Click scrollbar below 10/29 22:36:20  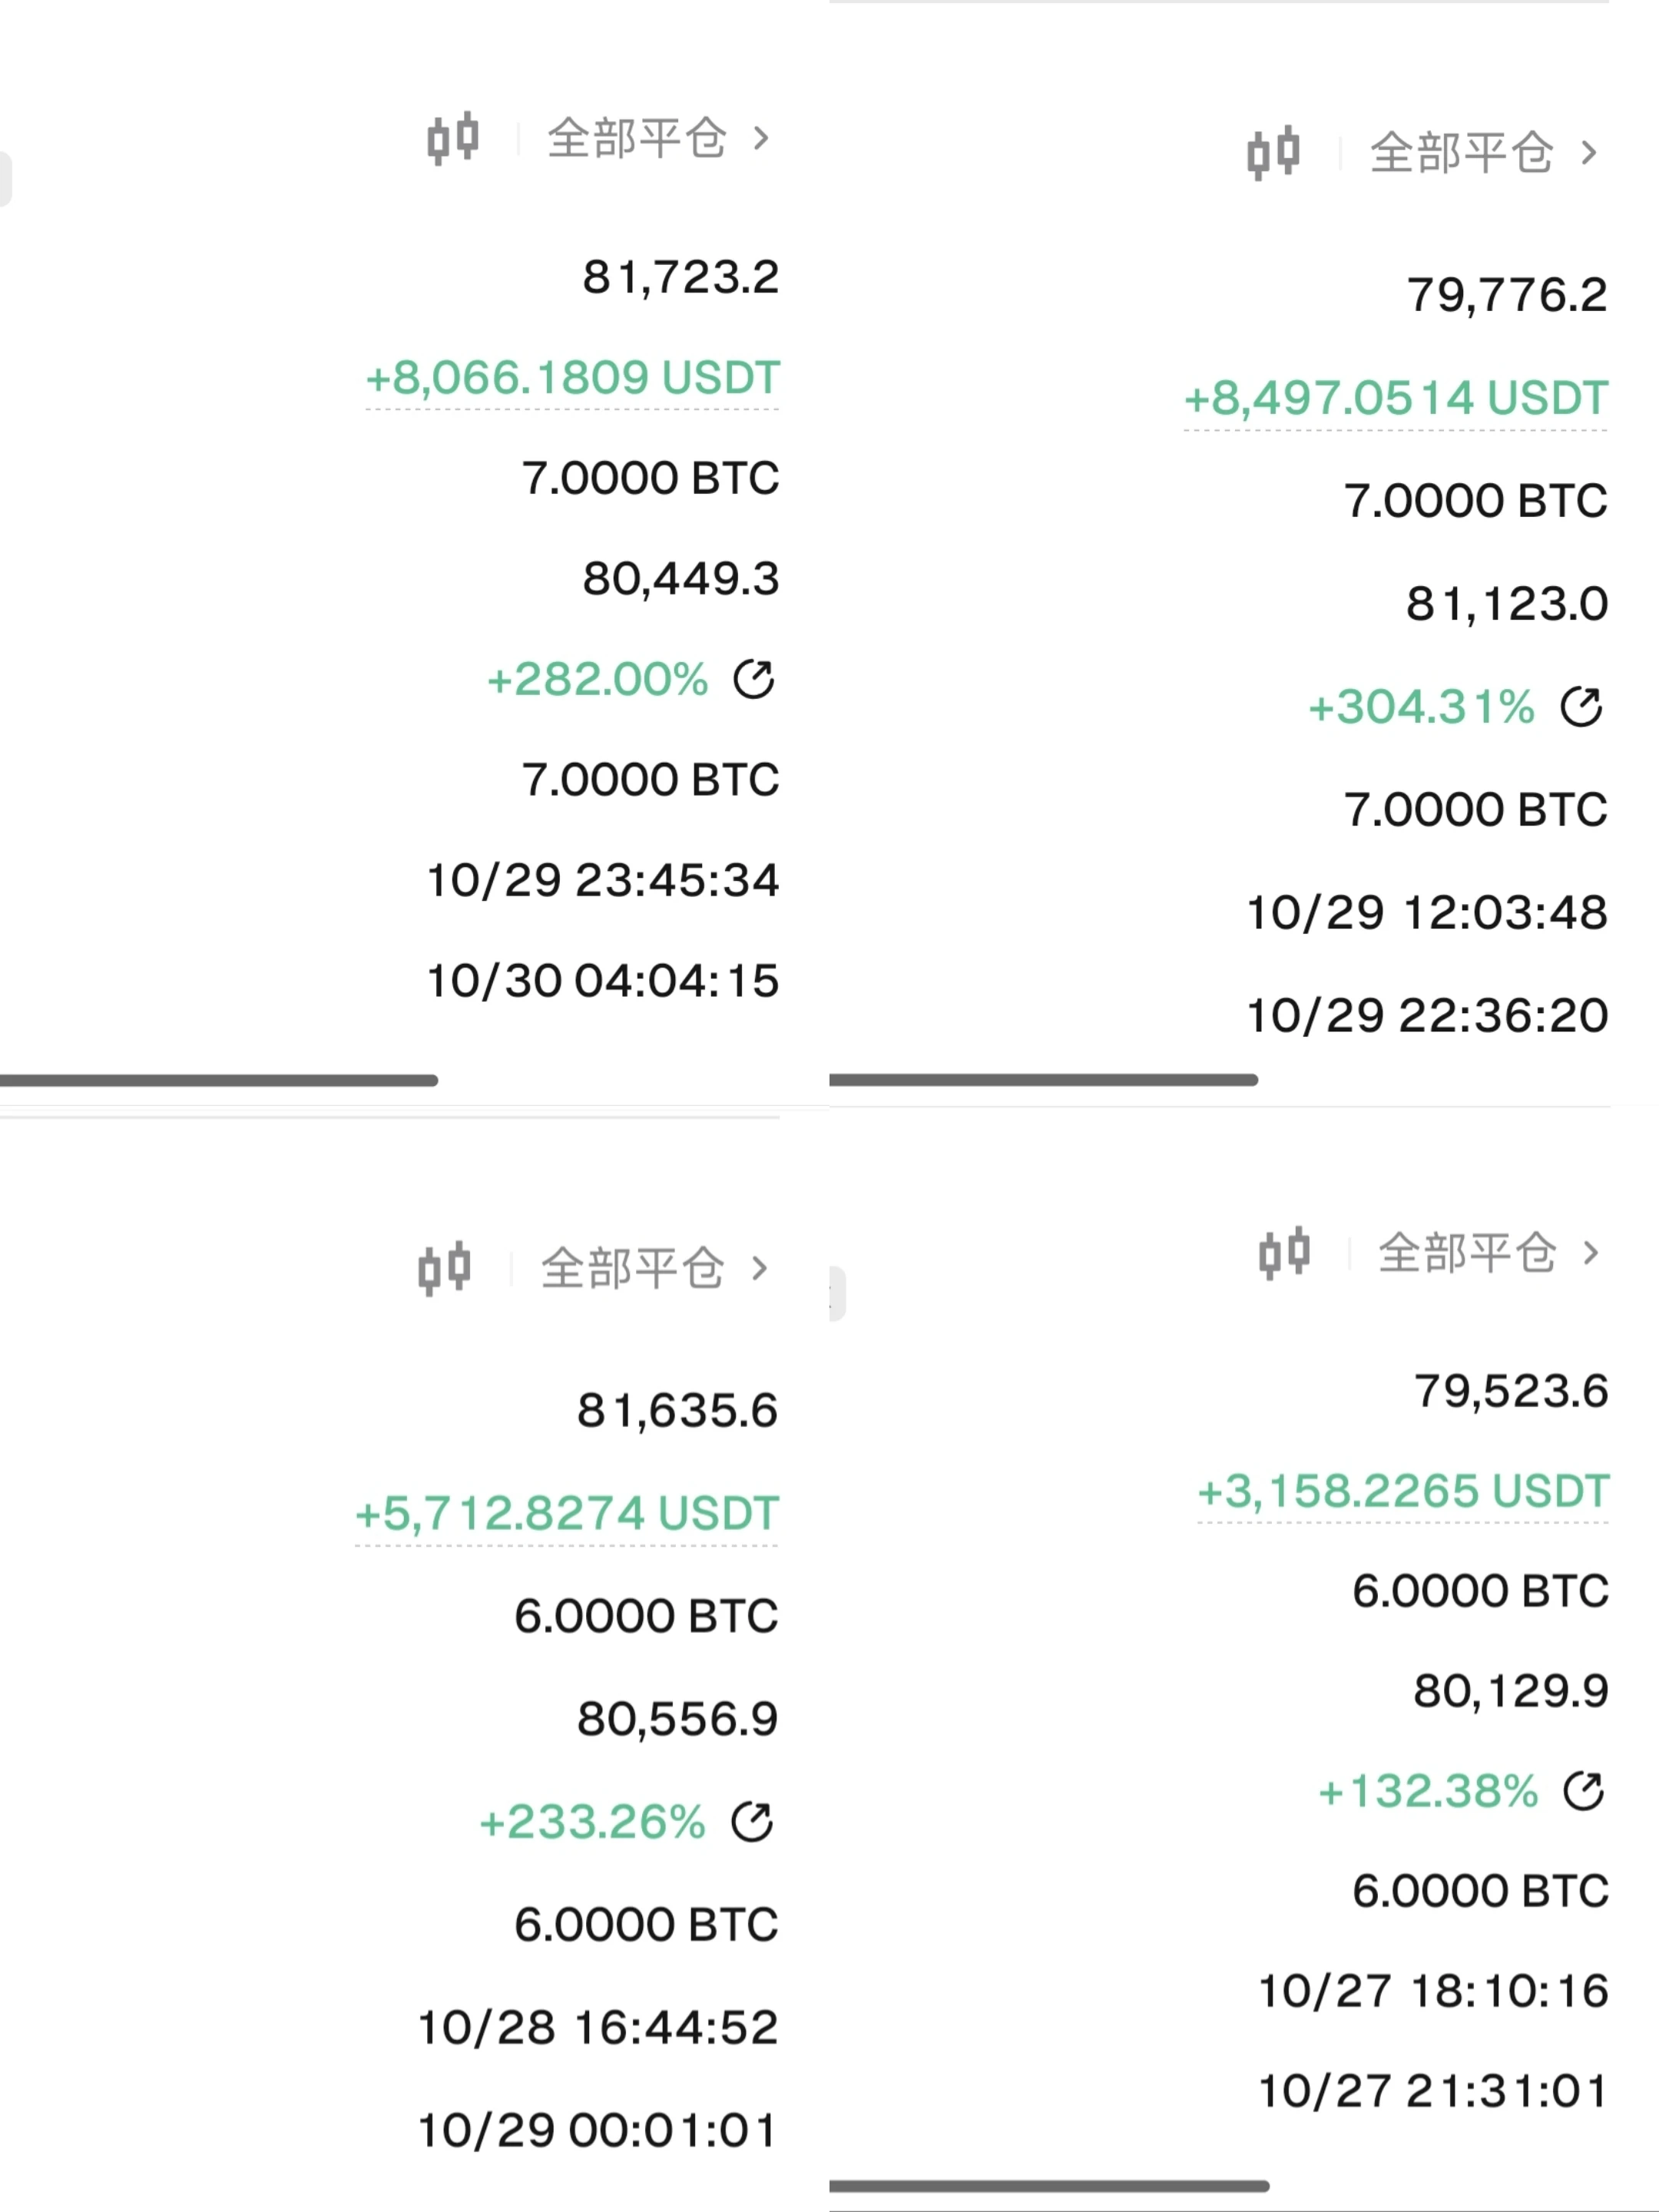pos(1043,1080)
